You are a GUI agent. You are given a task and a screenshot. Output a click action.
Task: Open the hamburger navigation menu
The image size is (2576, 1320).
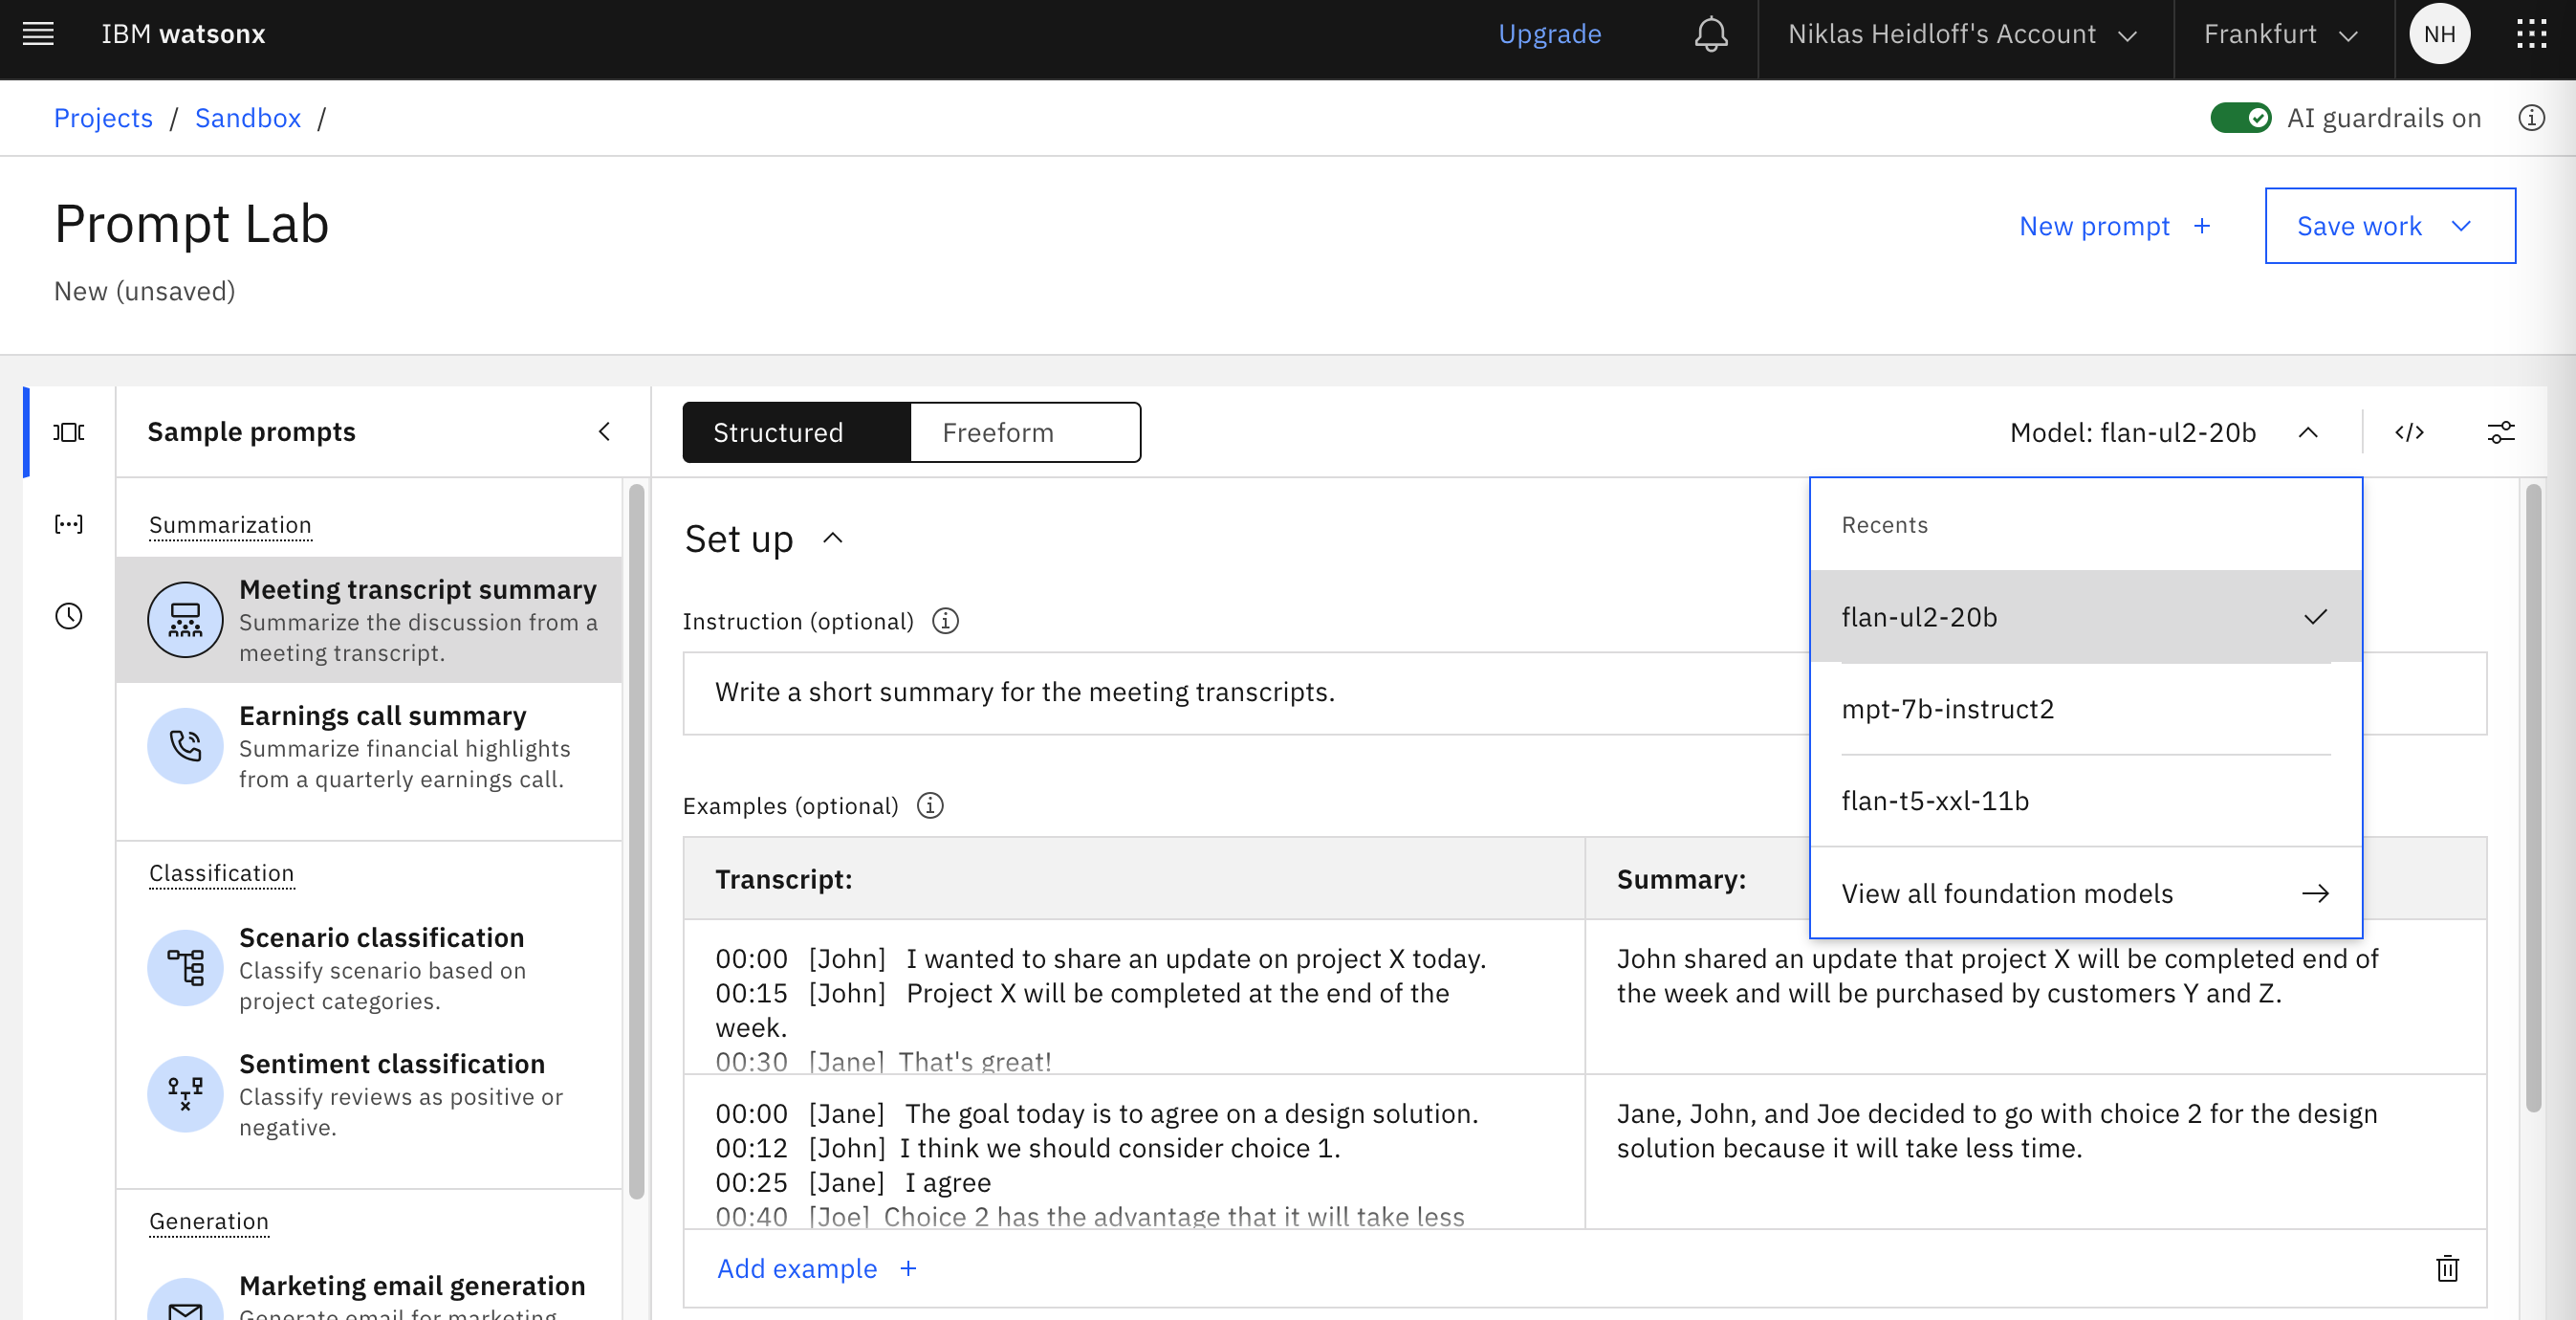pyautogui.click(x=38, y=34)
